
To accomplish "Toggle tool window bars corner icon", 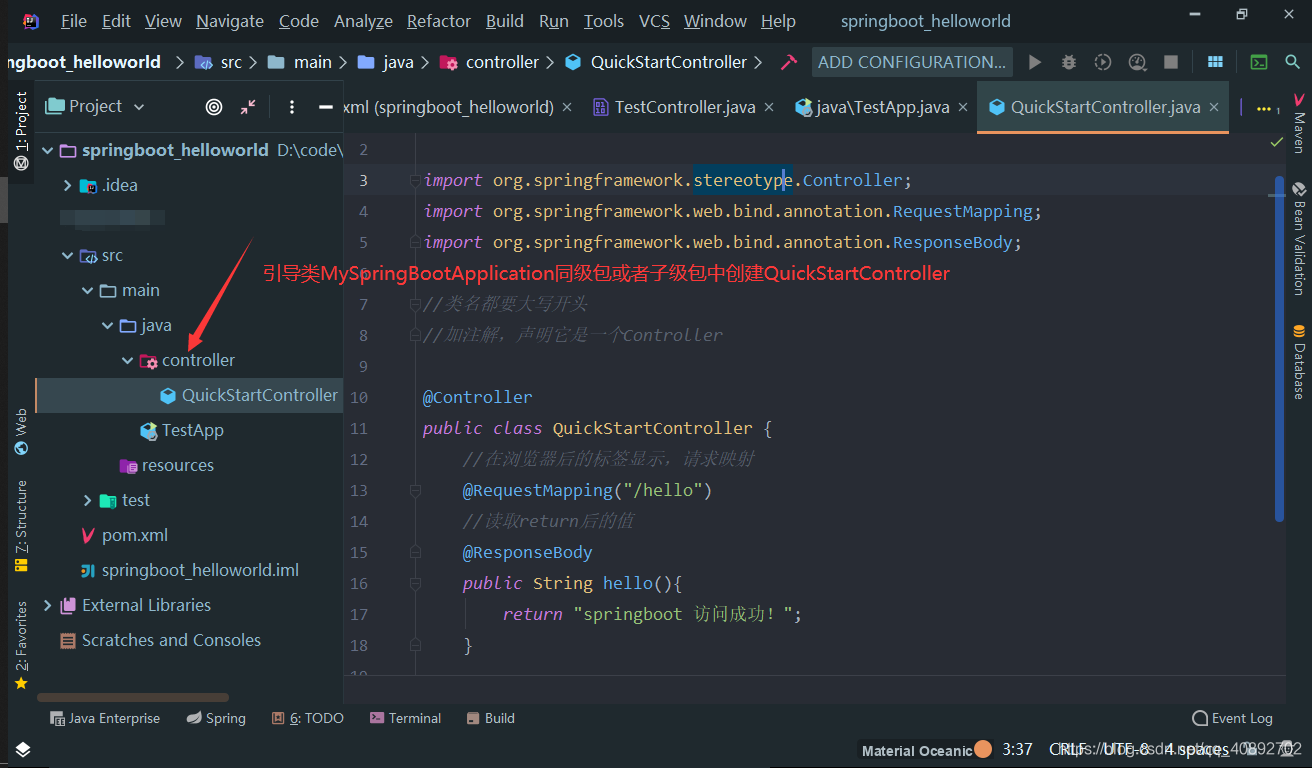I will (x=22, y=749).
